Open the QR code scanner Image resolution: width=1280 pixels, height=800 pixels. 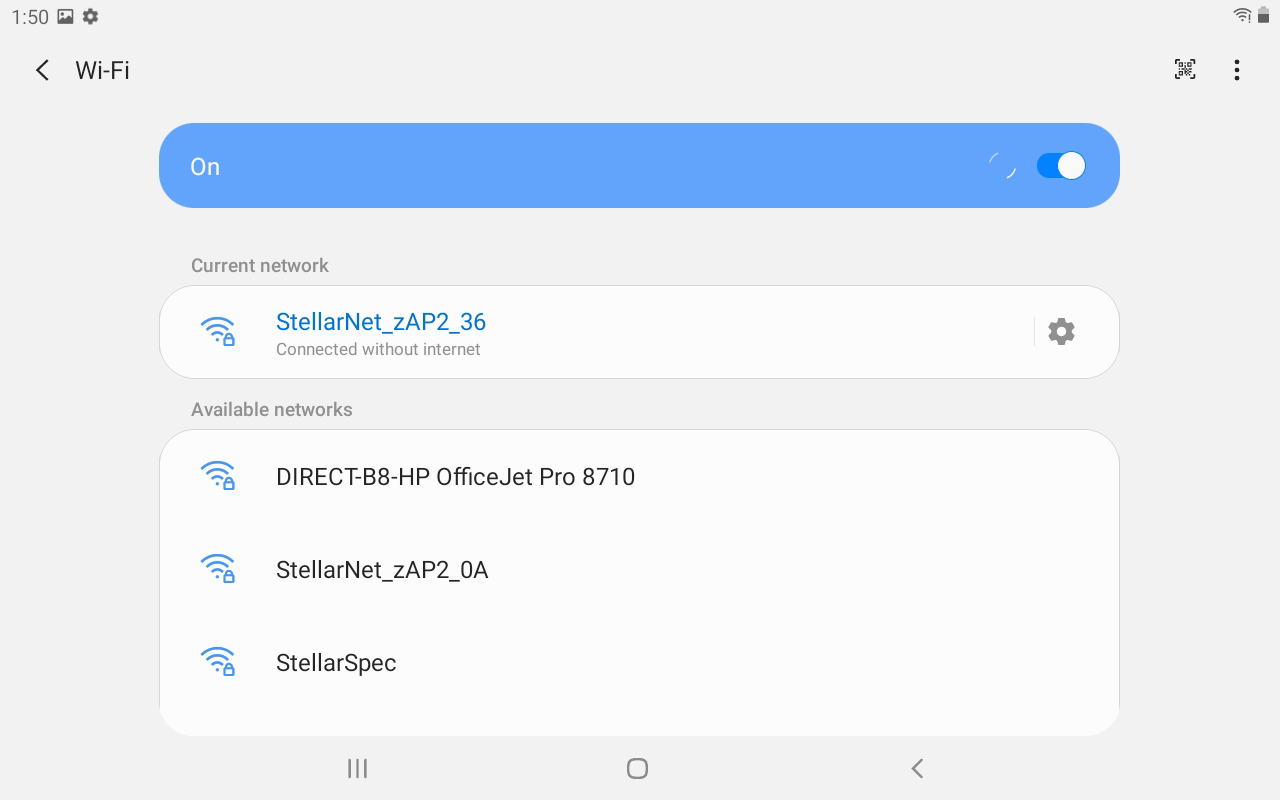coord(1185,69)
